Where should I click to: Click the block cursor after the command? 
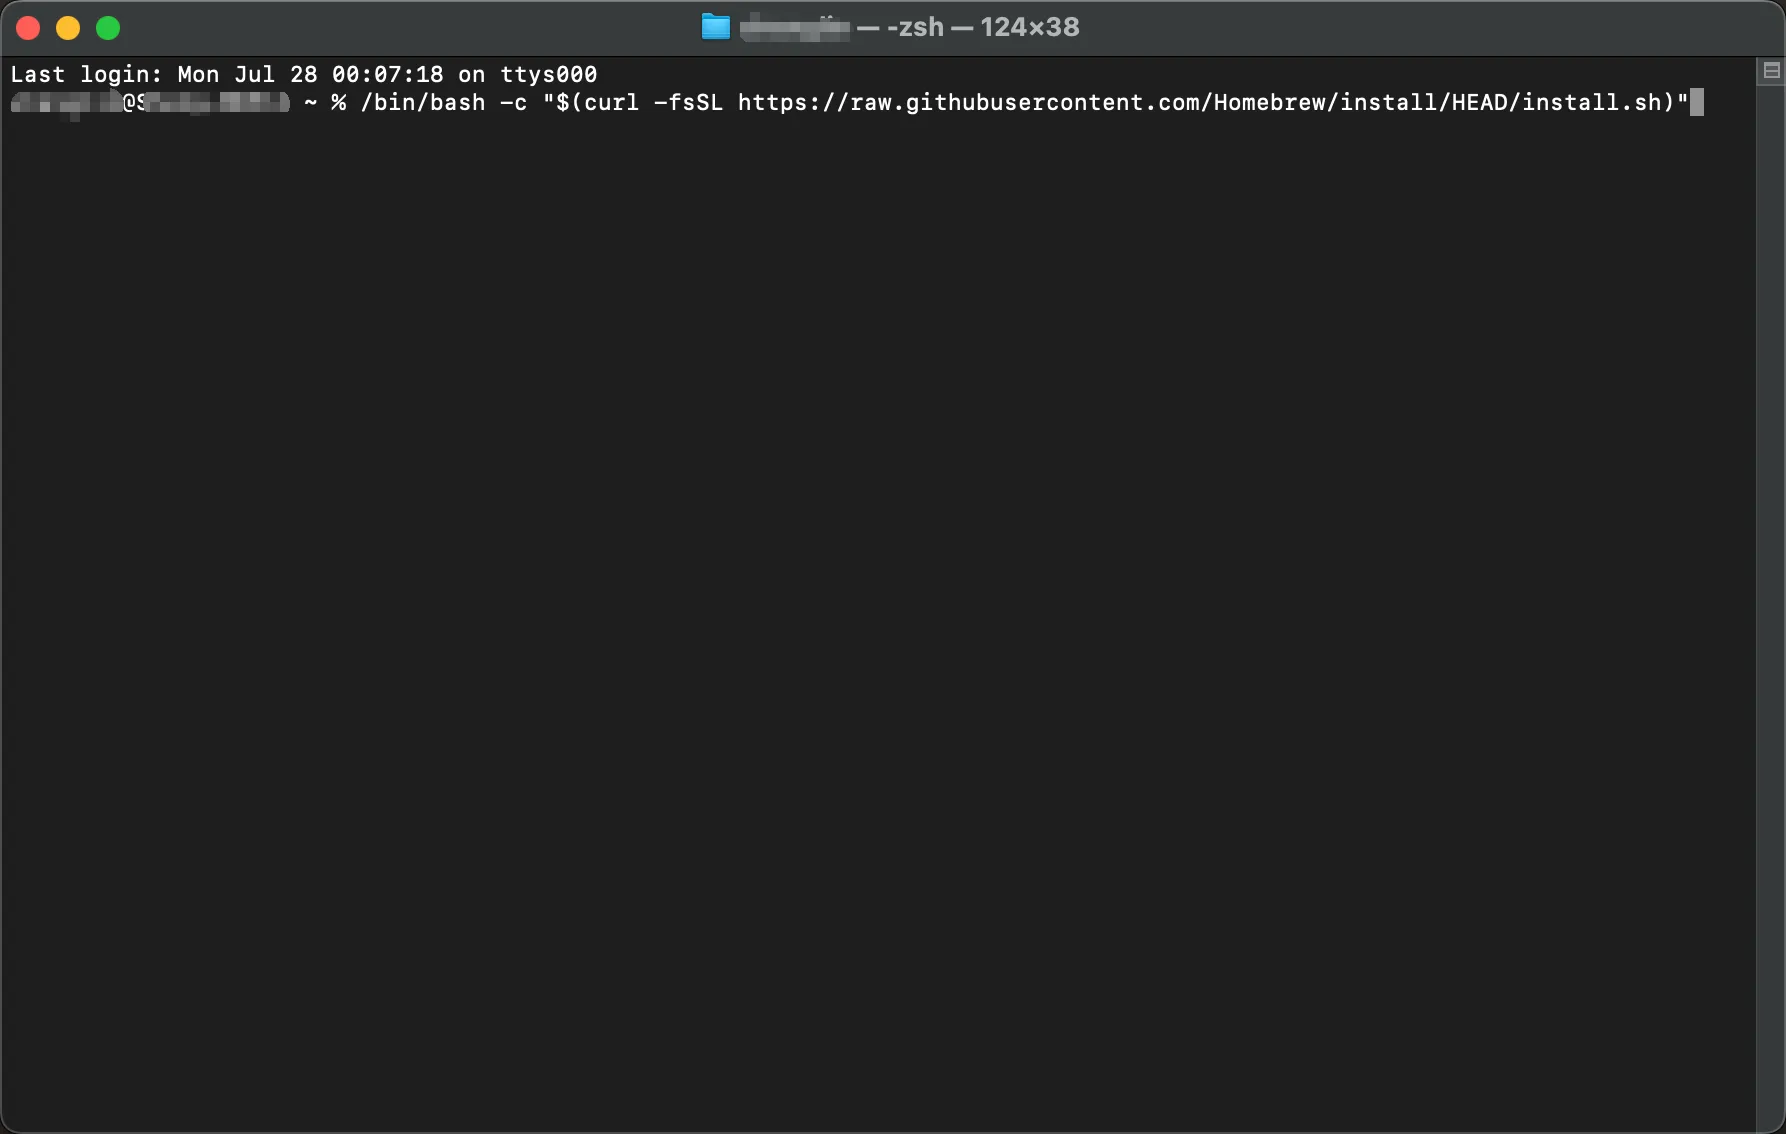1696,103
